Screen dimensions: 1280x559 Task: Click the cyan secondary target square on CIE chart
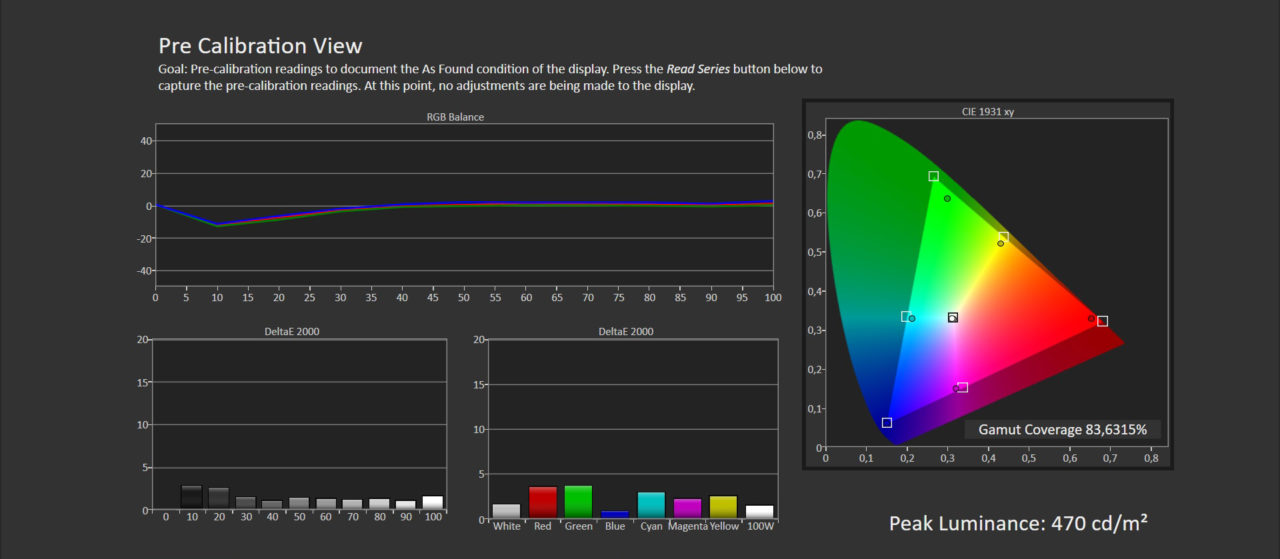(906, 316)
